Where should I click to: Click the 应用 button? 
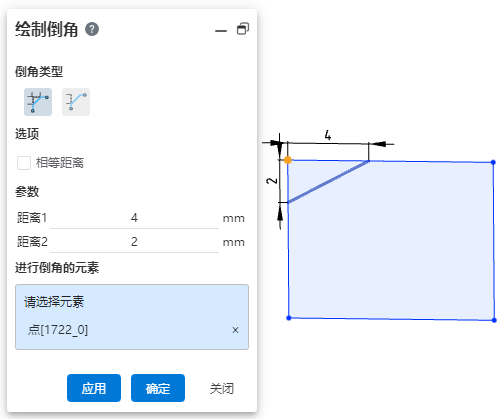click(x=94, y=388)
